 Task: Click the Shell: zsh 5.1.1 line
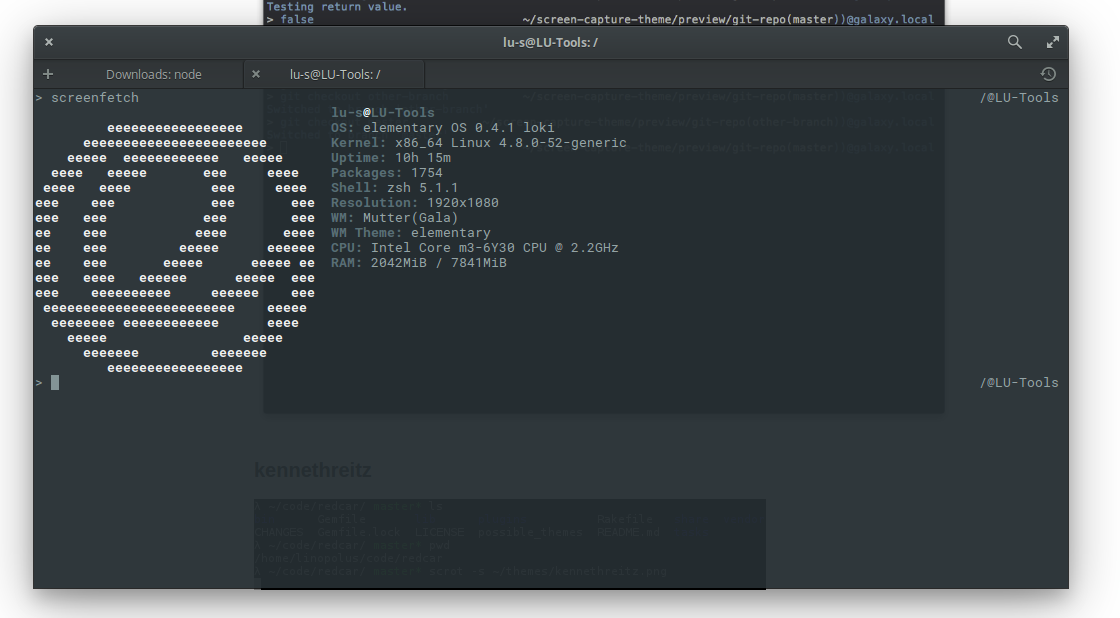coord(394,188)
